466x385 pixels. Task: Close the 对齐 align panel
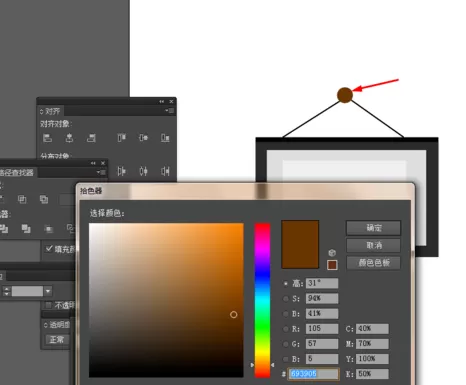tap(171, 101)
